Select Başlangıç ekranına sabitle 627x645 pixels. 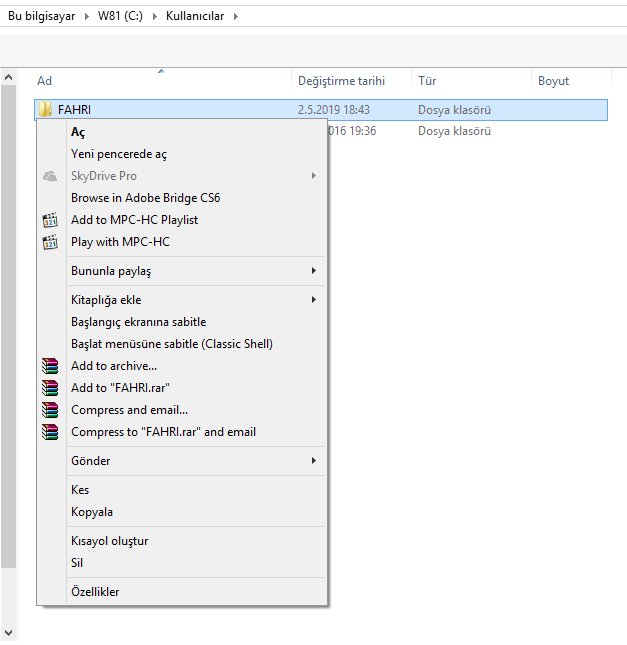tap(182, 322)
